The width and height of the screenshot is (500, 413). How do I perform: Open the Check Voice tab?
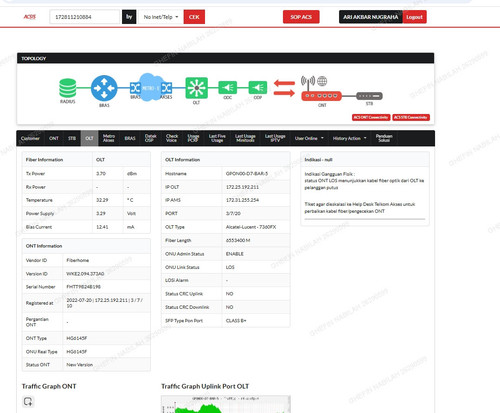[x=172, y=138]
